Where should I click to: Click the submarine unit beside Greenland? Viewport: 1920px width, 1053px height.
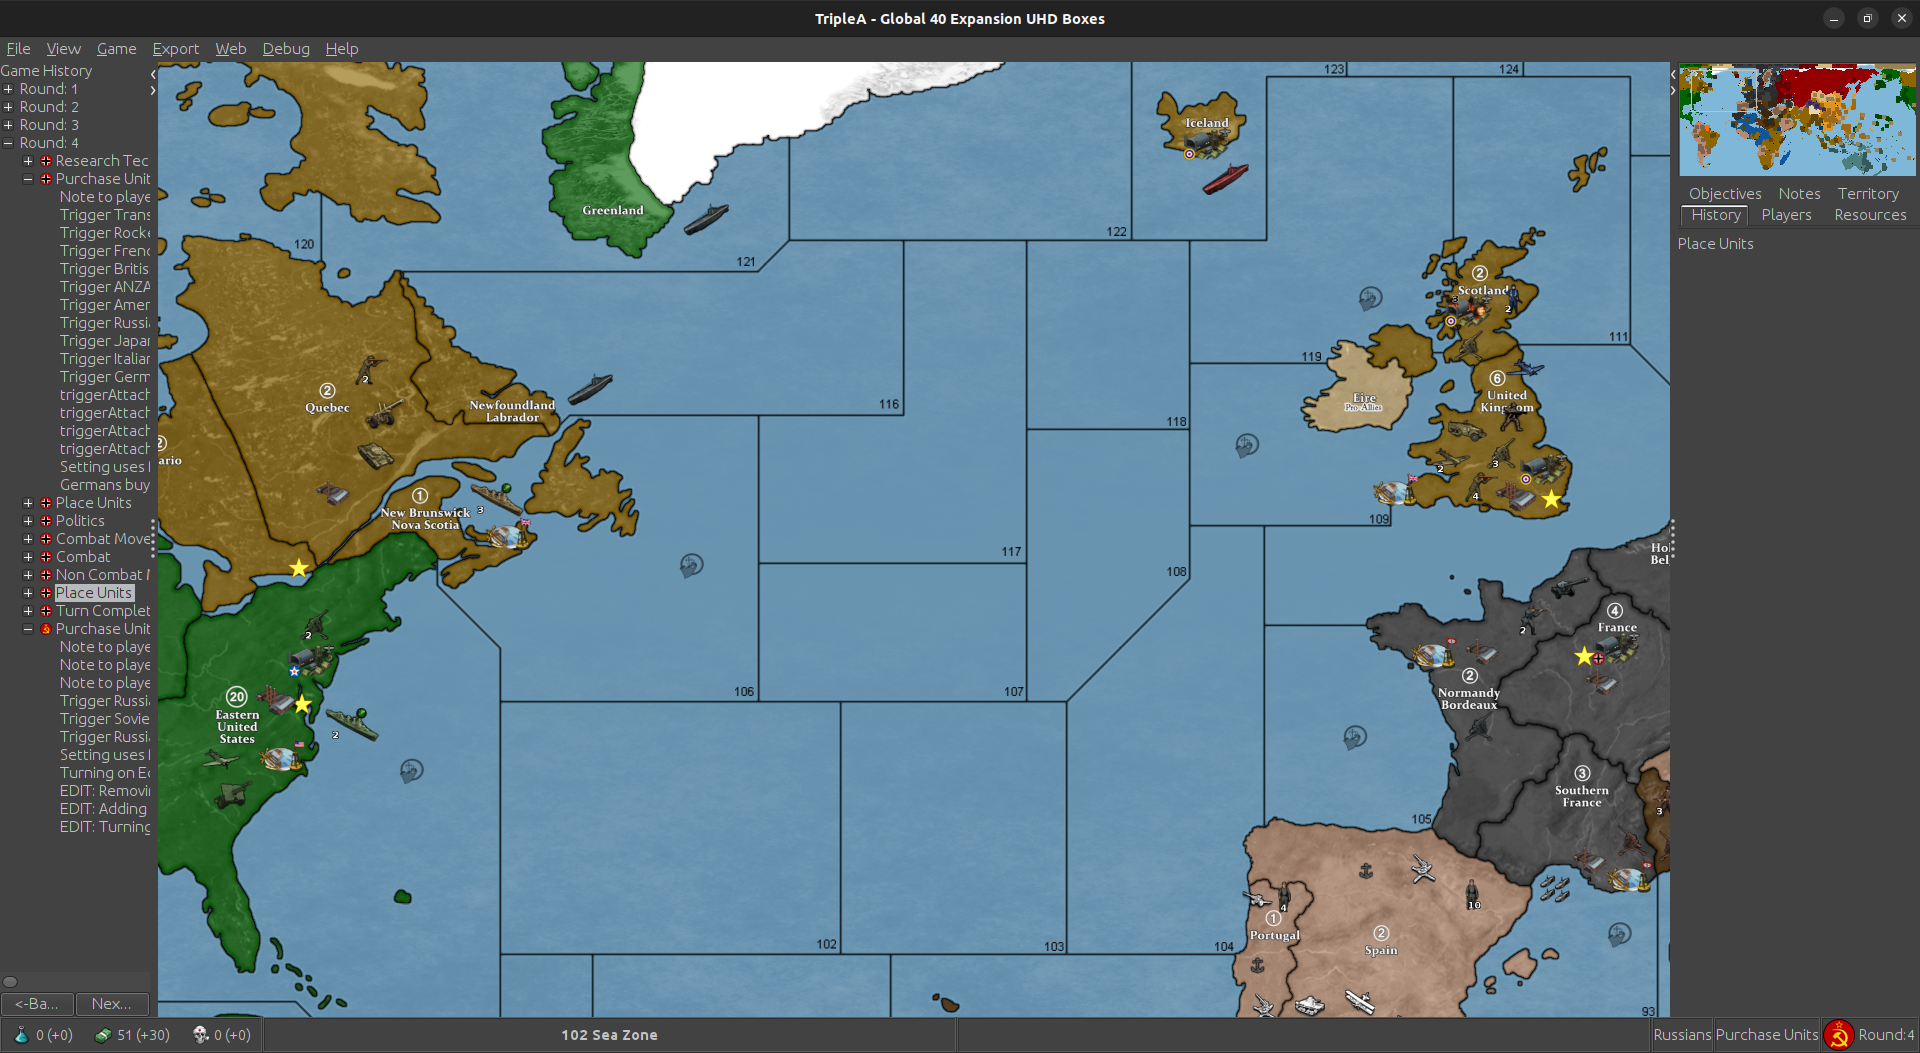click(x=706, y=219)
